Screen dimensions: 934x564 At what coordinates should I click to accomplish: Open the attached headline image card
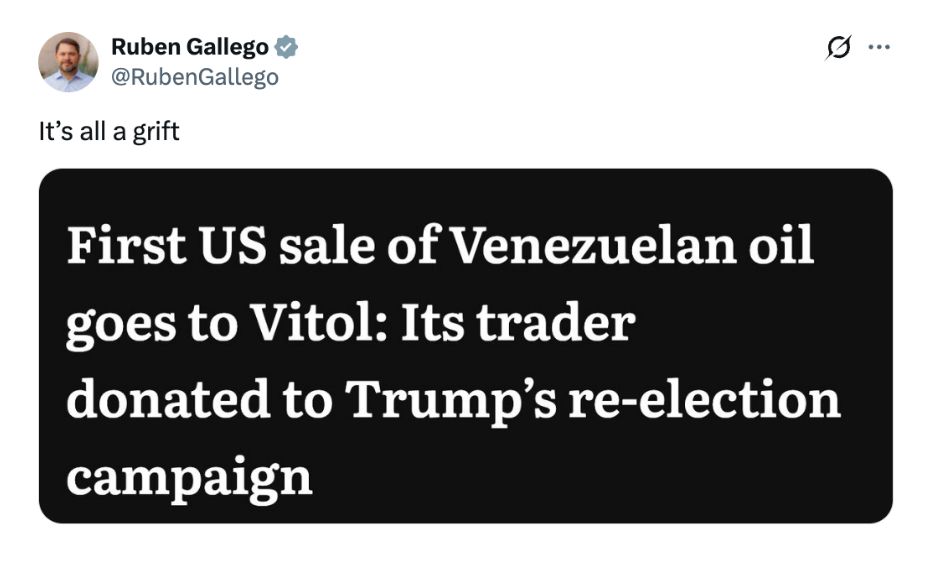tap(465, 345)
